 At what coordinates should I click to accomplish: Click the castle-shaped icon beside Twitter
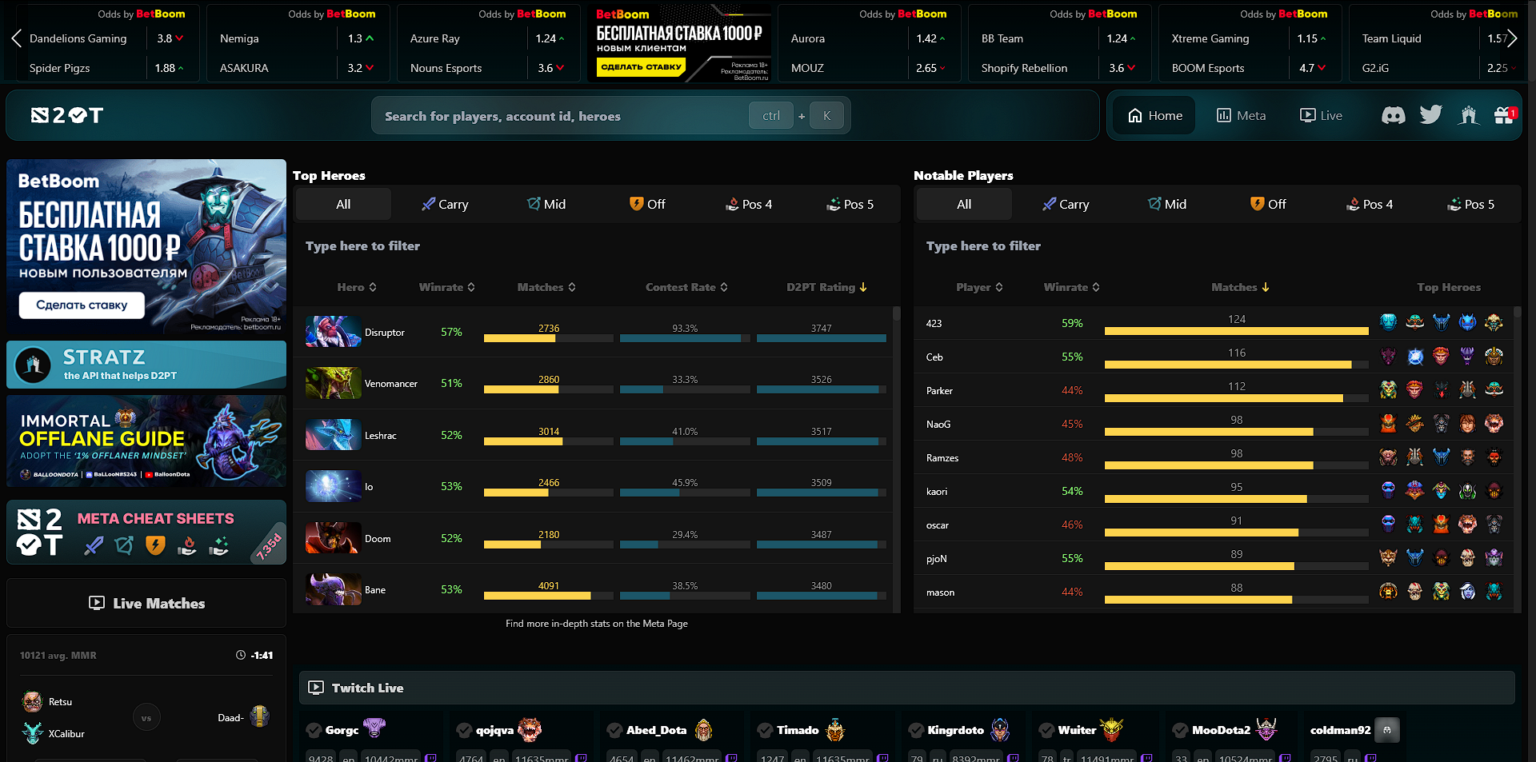point(1468,115)
